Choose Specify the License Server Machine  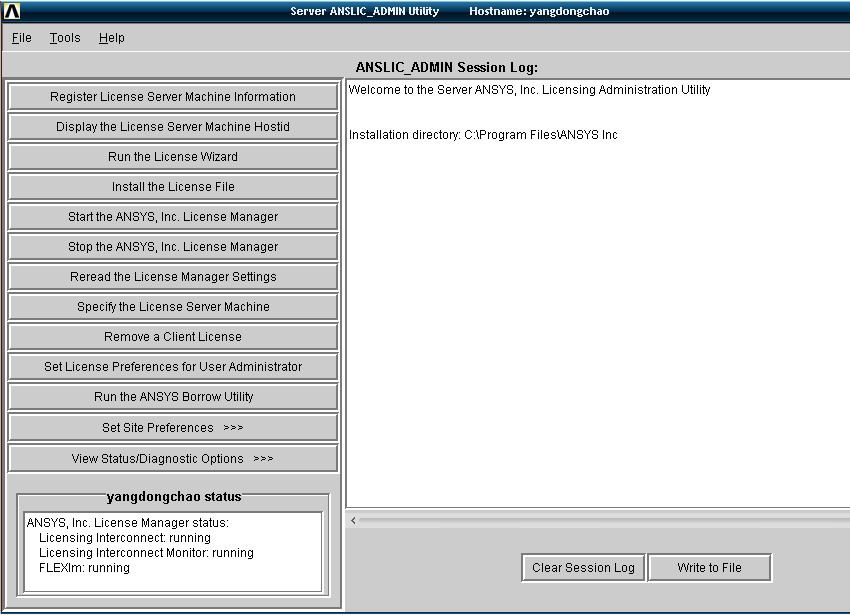coord(173,307)
